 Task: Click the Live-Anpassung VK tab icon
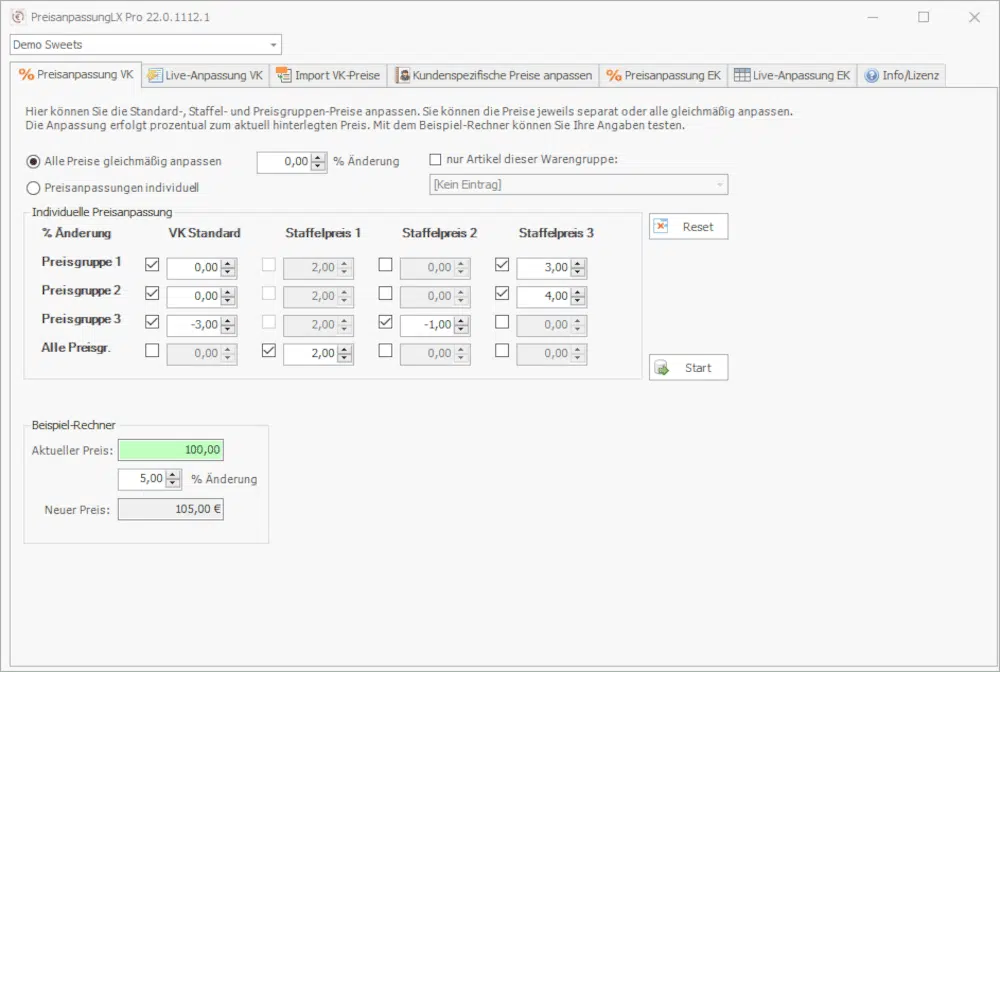[155, 75]
